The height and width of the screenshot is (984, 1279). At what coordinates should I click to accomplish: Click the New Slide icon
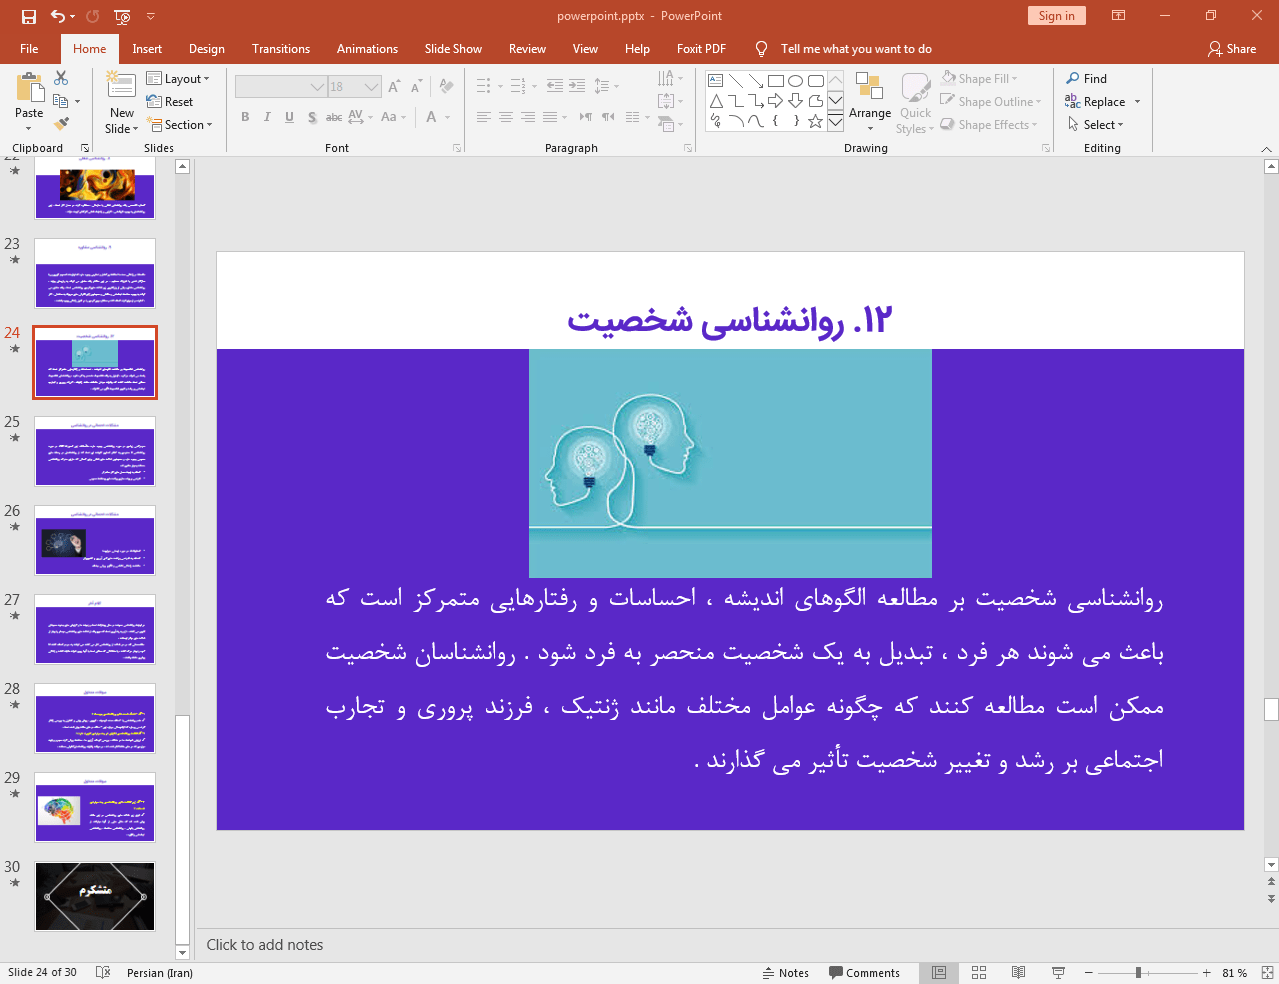121,86
